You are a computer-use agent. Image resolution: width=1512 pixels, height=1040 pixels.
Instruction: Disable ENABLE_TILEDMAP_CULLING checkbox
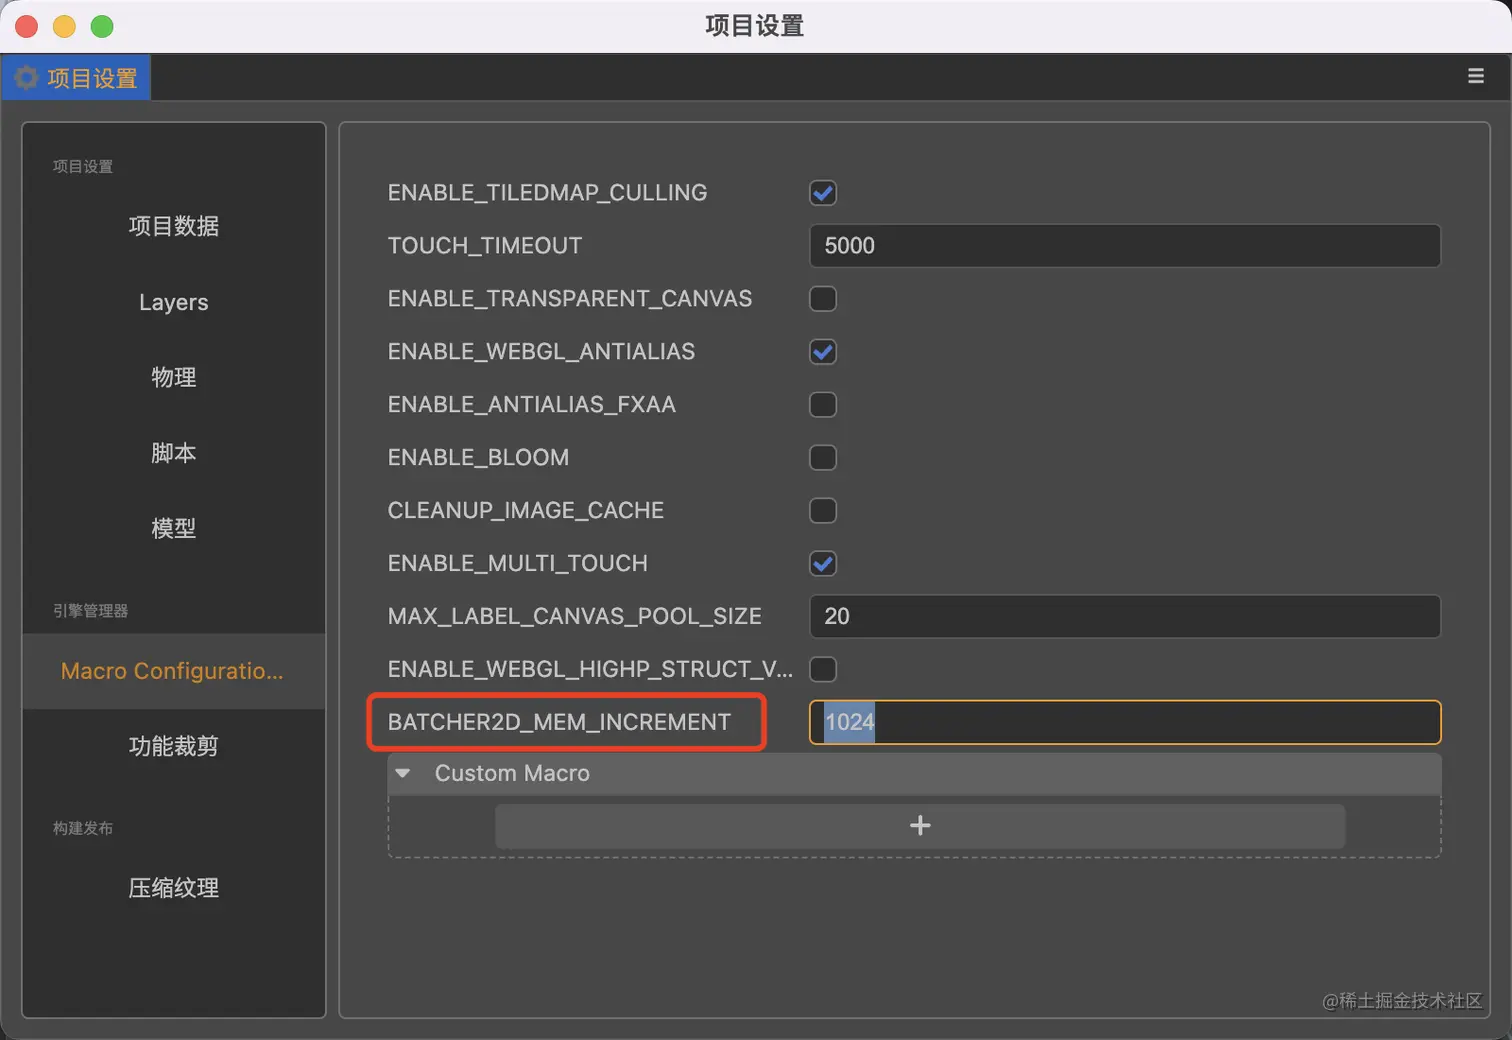(823, 193)
